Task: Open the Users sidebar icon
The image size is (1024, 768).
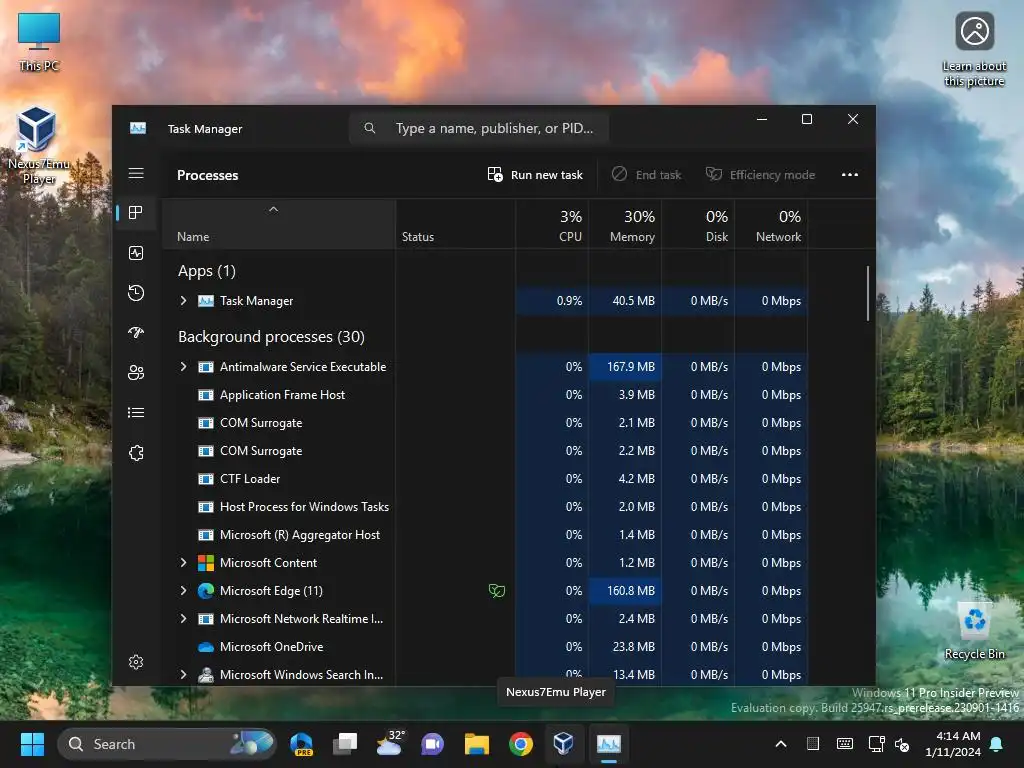Action: [x=136, y=373]
